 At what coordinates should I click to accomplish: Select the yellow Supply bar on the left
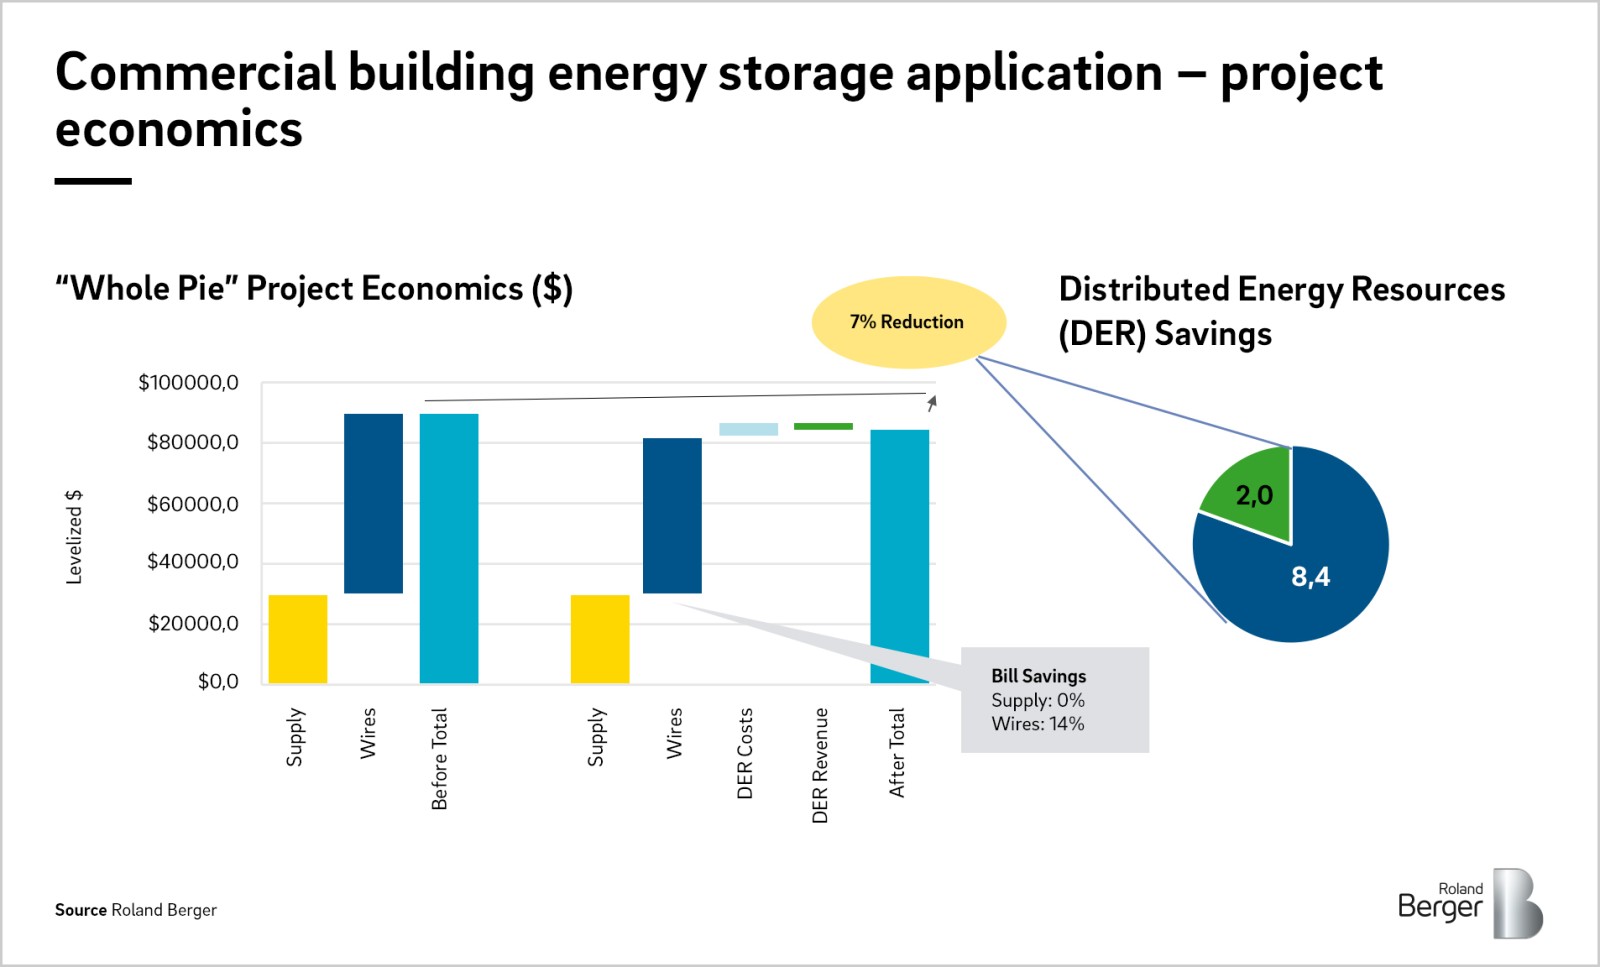tap(297, 638)
